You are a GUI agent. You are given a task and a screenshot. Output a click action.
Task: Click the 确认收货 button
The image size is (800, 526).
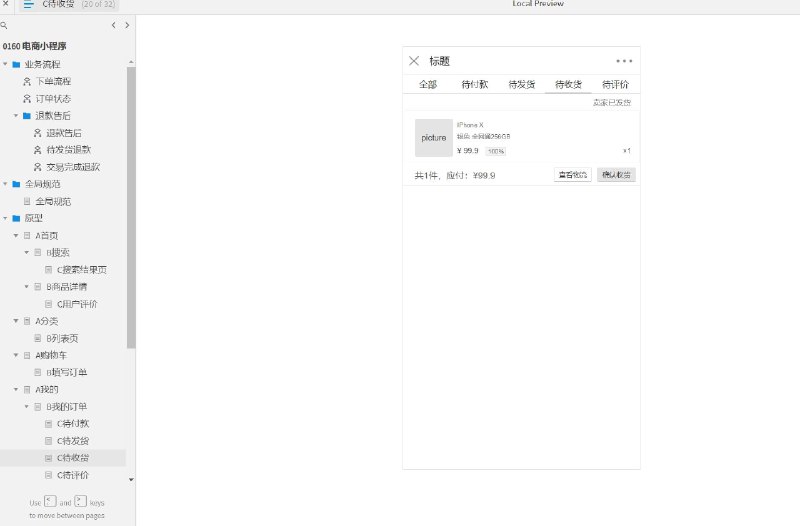[x=616, y=175]
